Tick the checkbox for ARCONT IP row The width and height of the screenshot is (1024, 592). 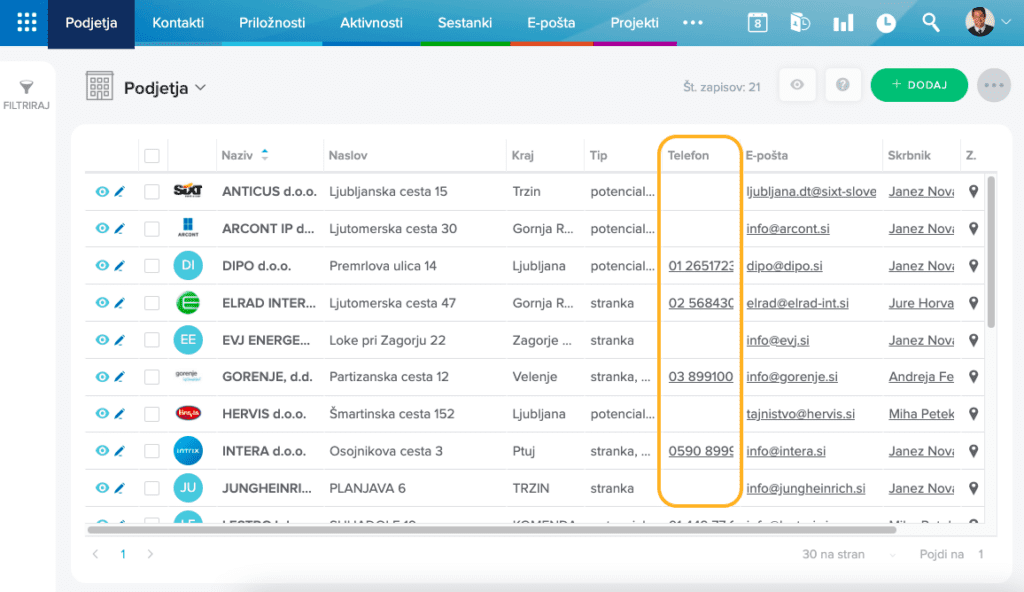click(x=152, y=229)
